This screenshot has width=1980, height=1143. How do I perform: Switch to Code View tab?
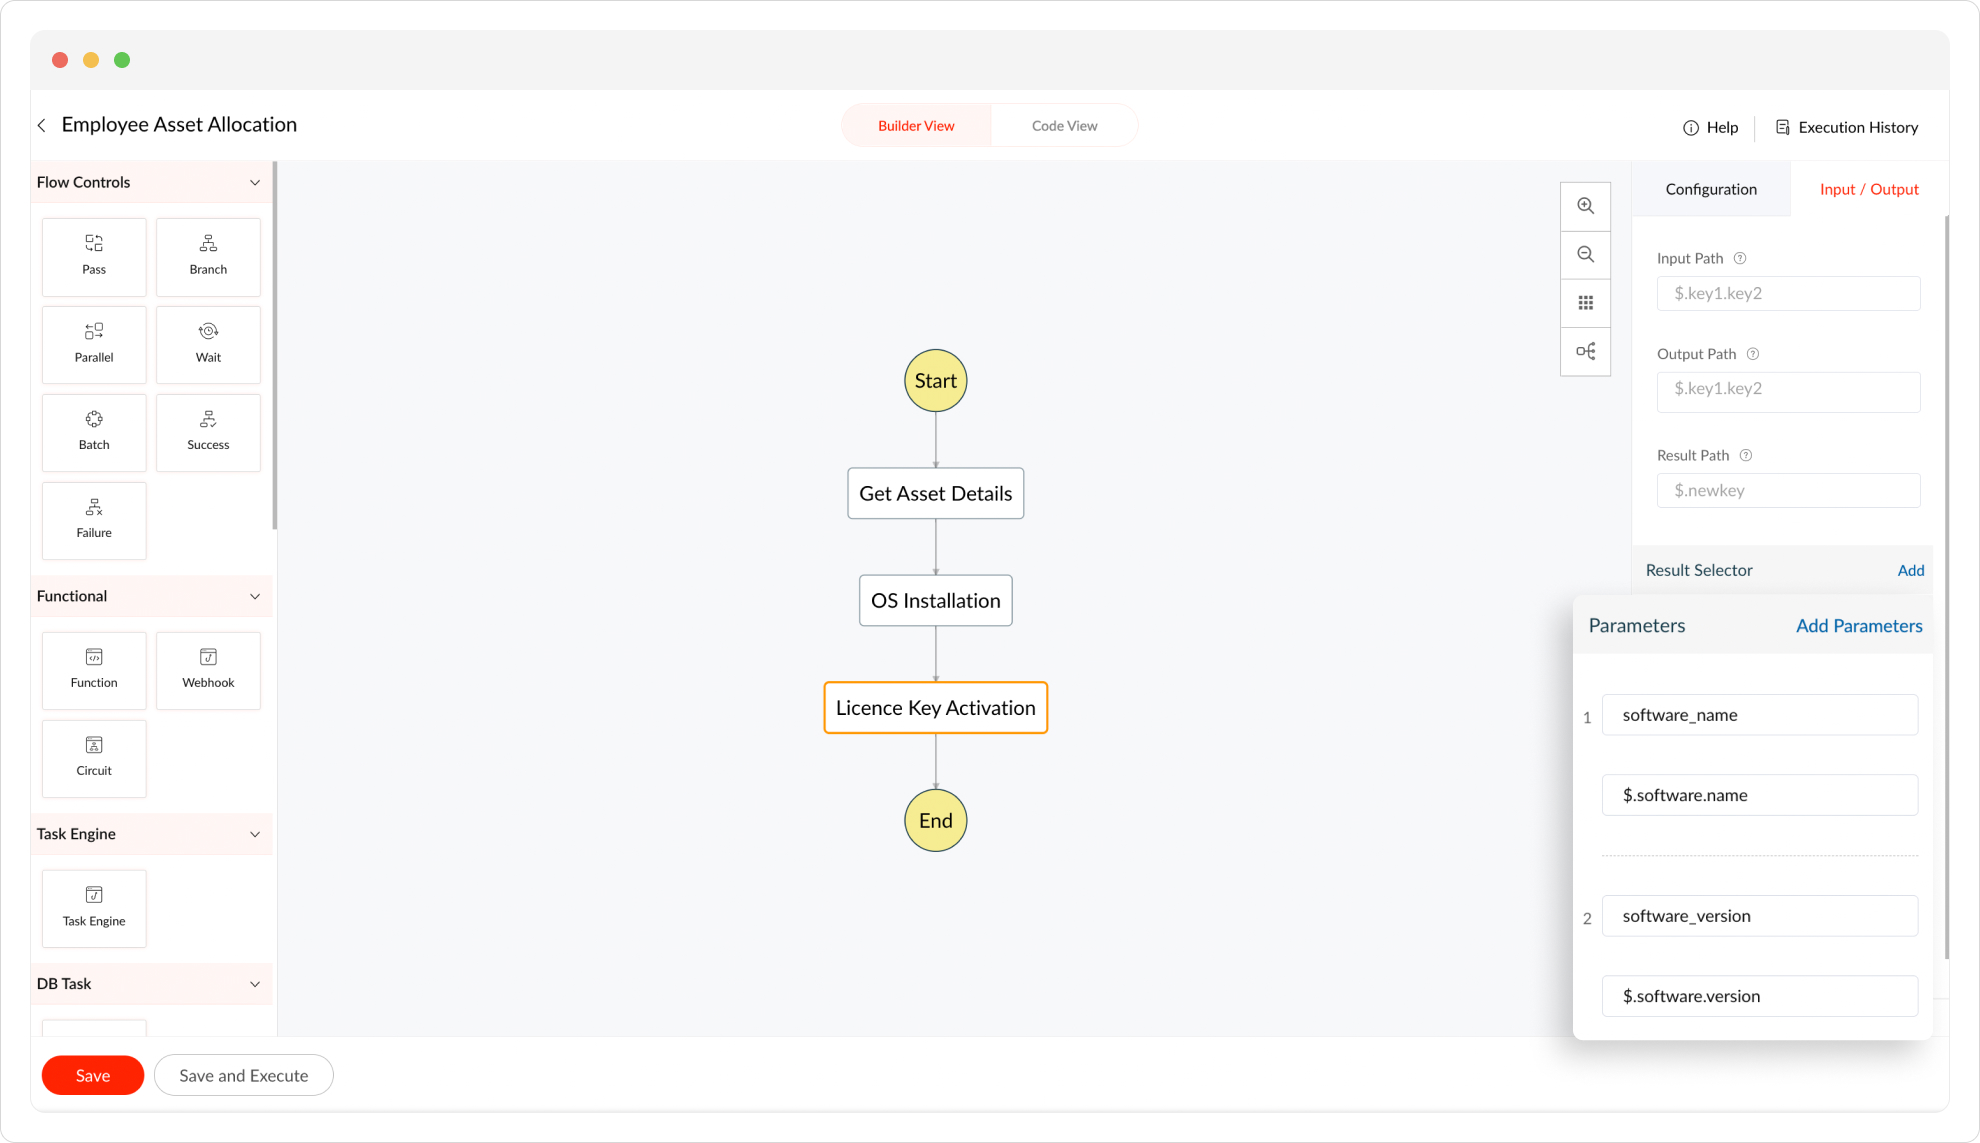point(1064,126)
